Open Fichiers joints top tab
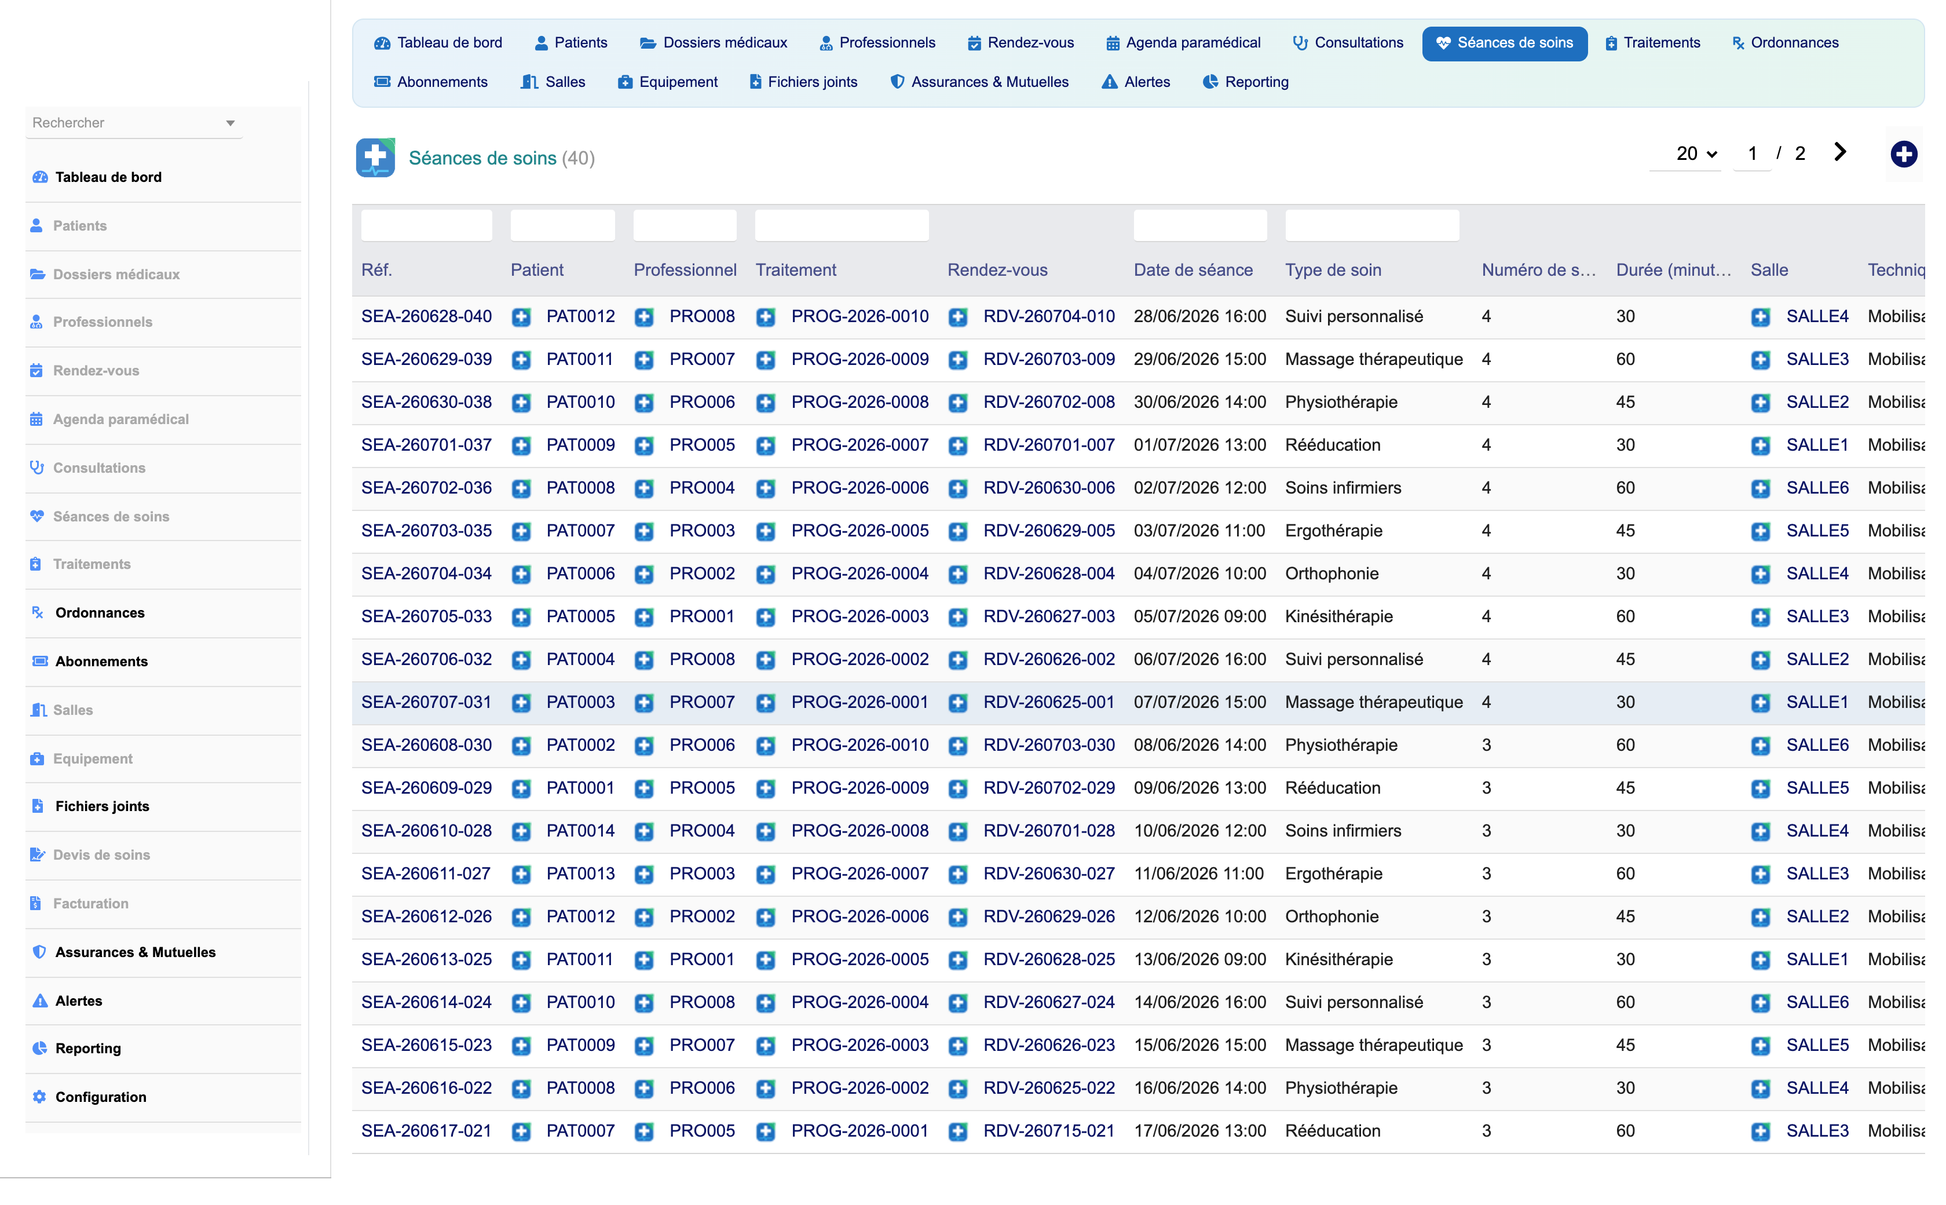The width and height of the screenshot is (1946, 1205). [803, 82]
